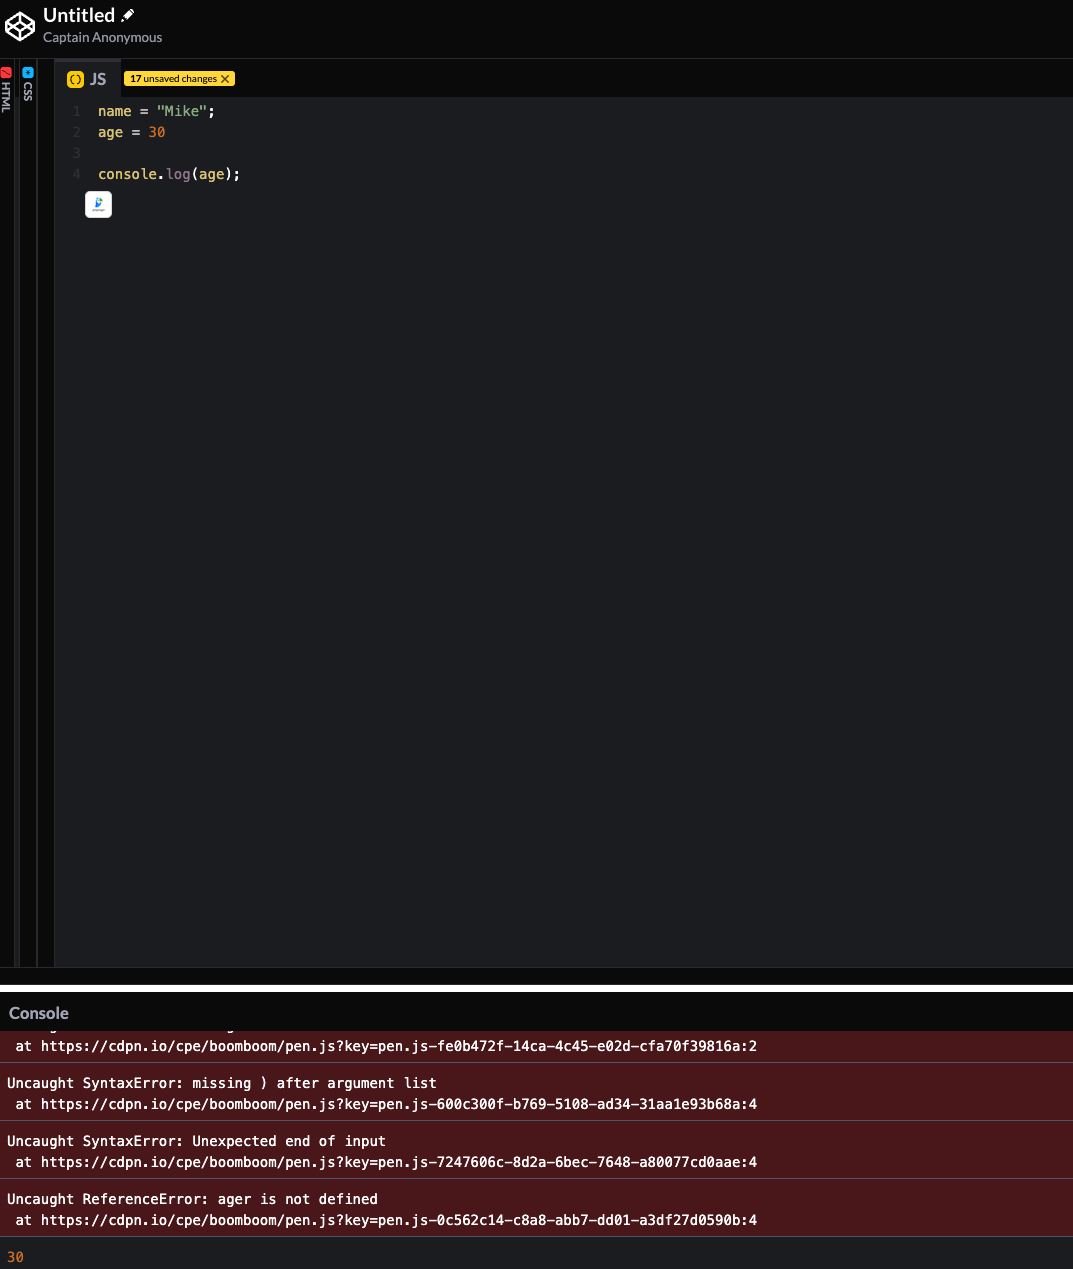
Task: Click the small white extension icon below the code
Action: click(x=98, y=204)
